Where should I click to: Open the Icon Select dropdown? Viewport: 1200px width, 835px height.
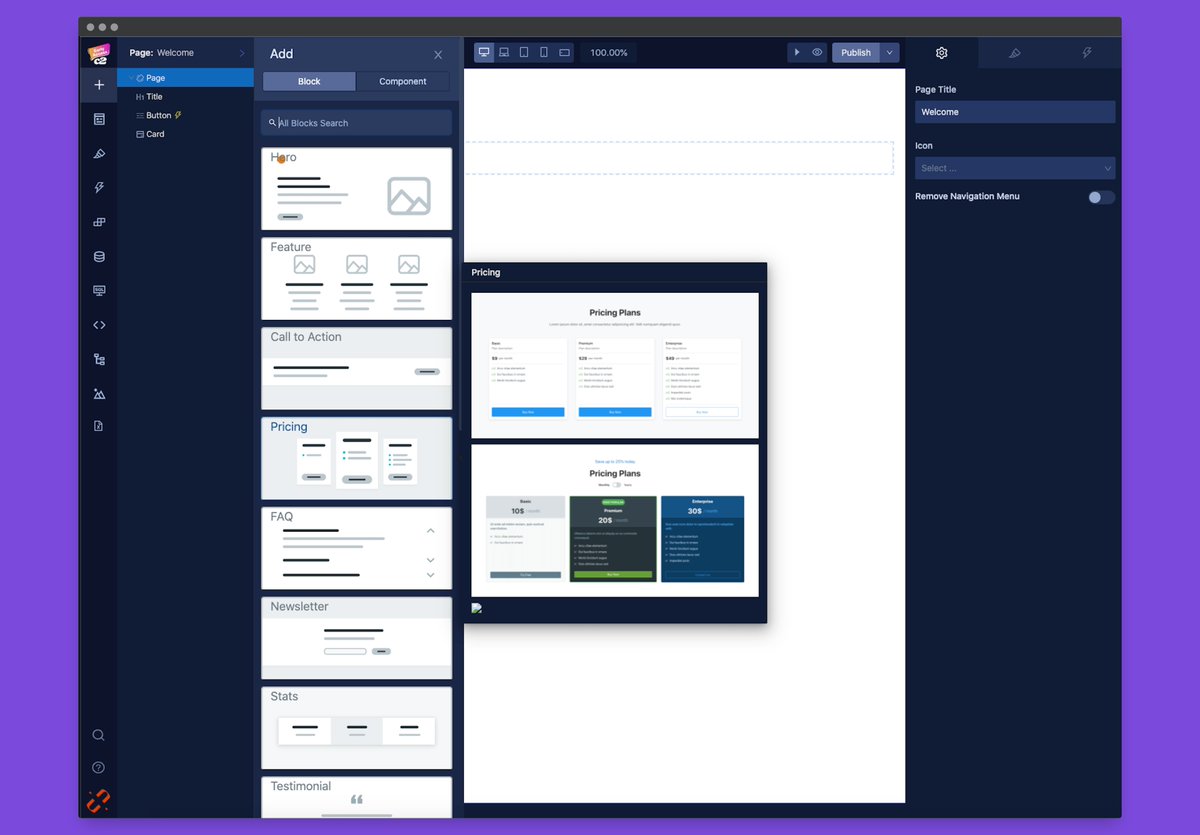1015,168
